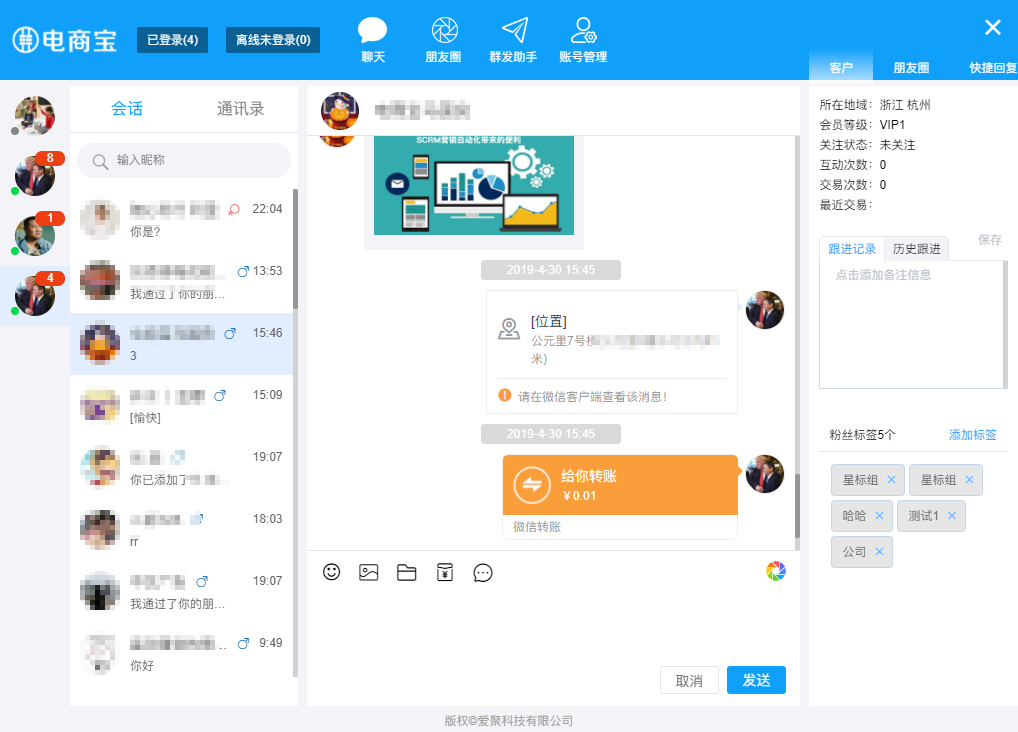1018x732 pixels.
Task: Open 聊天 chat in top navigation
Action: 373,41
